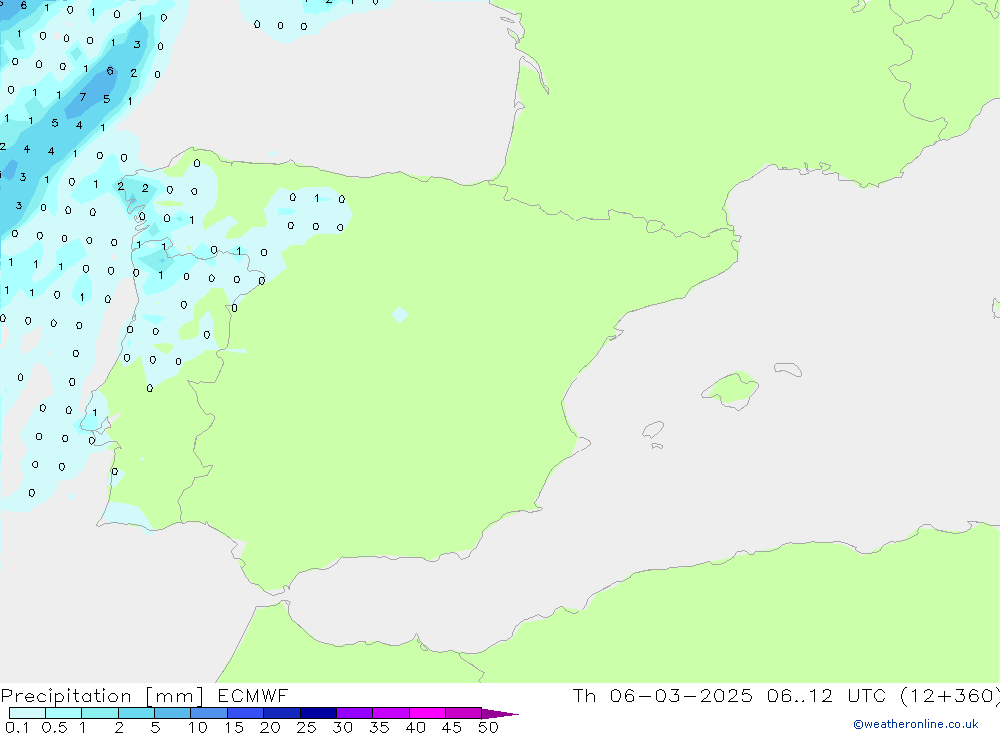Image resolution: width=1000 pixels, height=733 pixels.
Task: Pick the 5–10 mm legend color swatch
Action: 173,713
